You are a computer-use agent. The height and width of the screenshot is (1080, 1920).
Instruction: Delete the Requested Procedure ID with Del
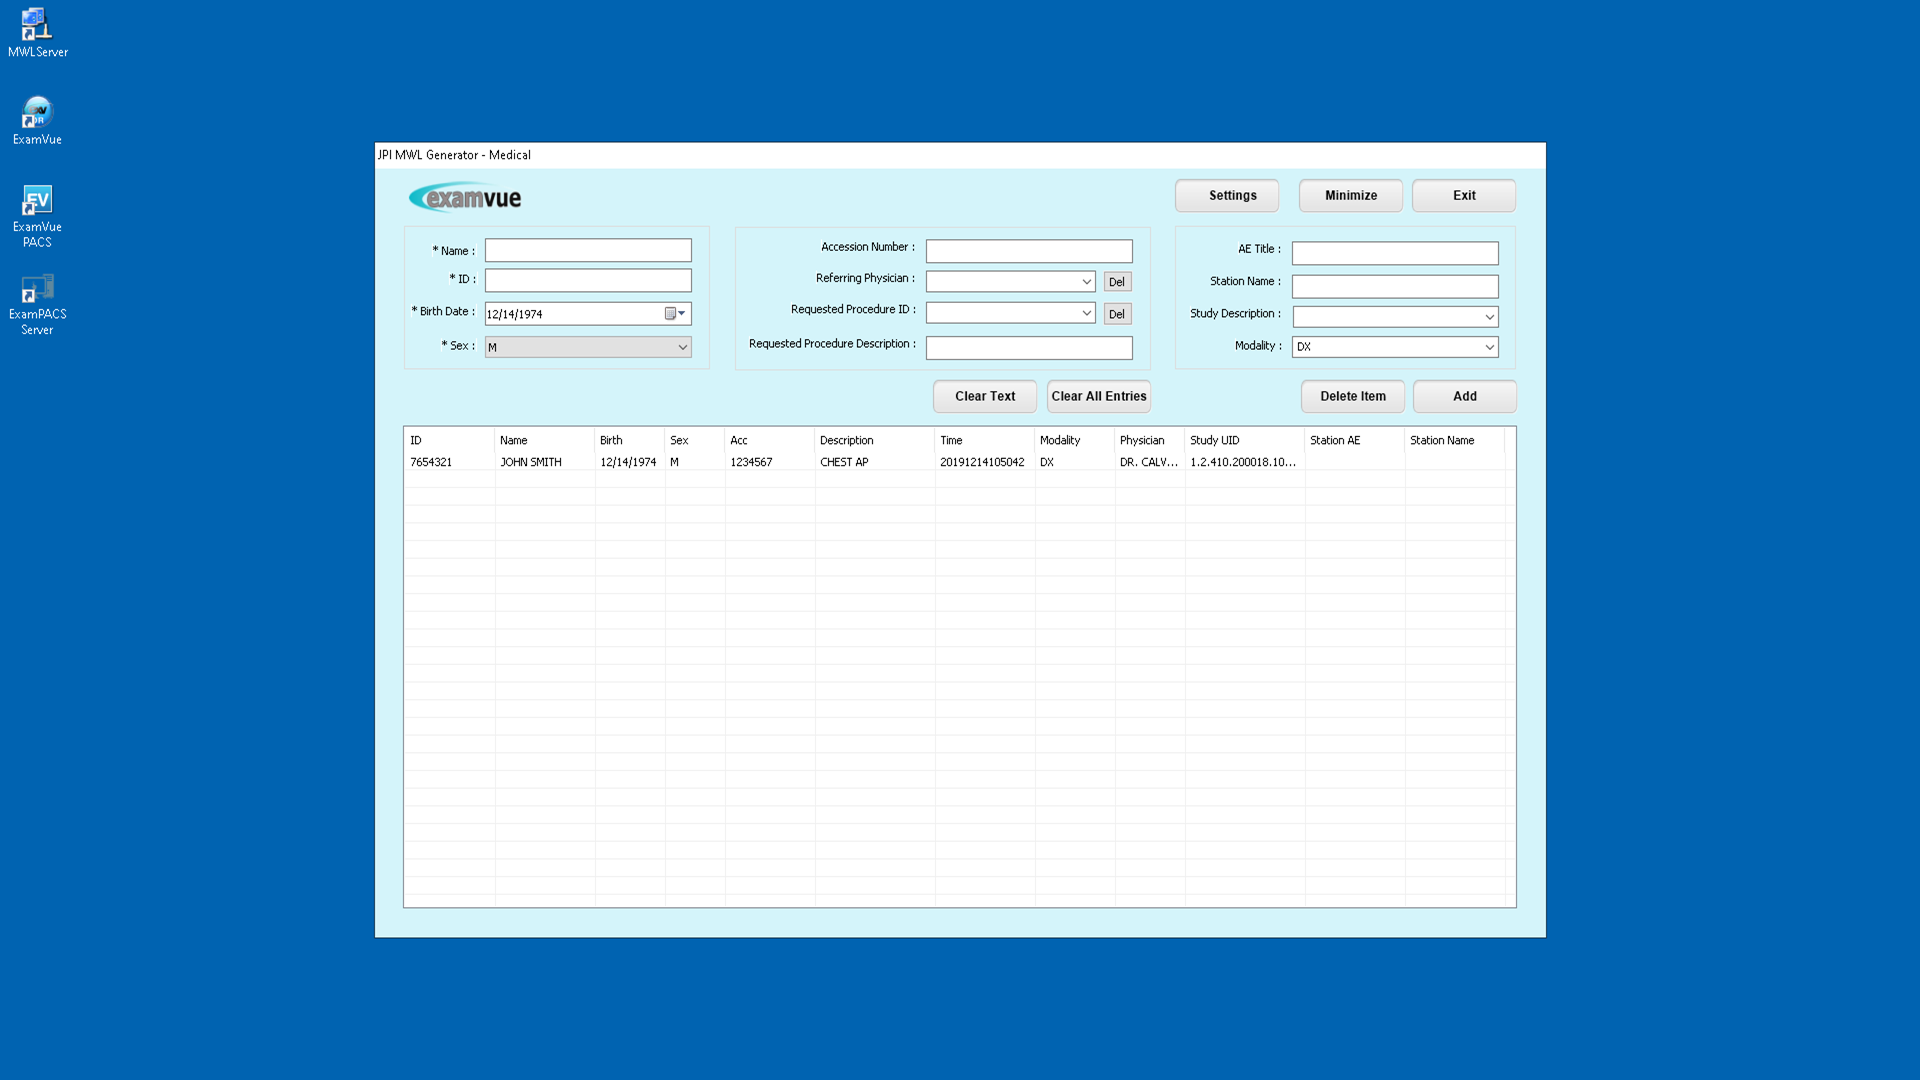click(1117, 314)
